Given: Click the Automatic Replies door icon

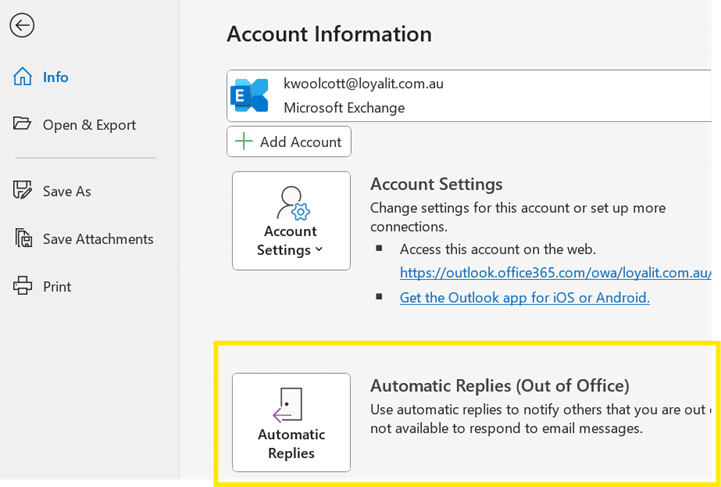Looking at the screenshot, I should coord(288,405).
